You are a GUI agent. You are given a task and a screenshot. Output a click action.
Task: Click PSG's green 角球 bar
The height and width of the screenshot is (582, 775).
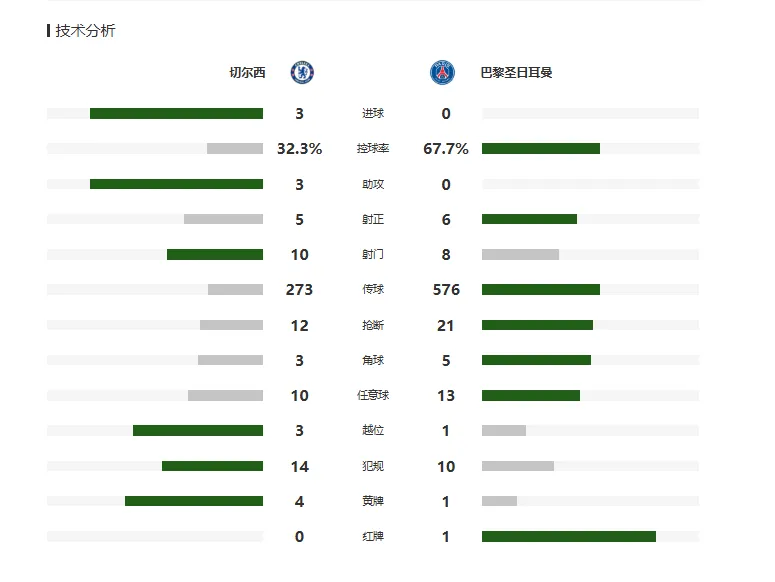536,360
